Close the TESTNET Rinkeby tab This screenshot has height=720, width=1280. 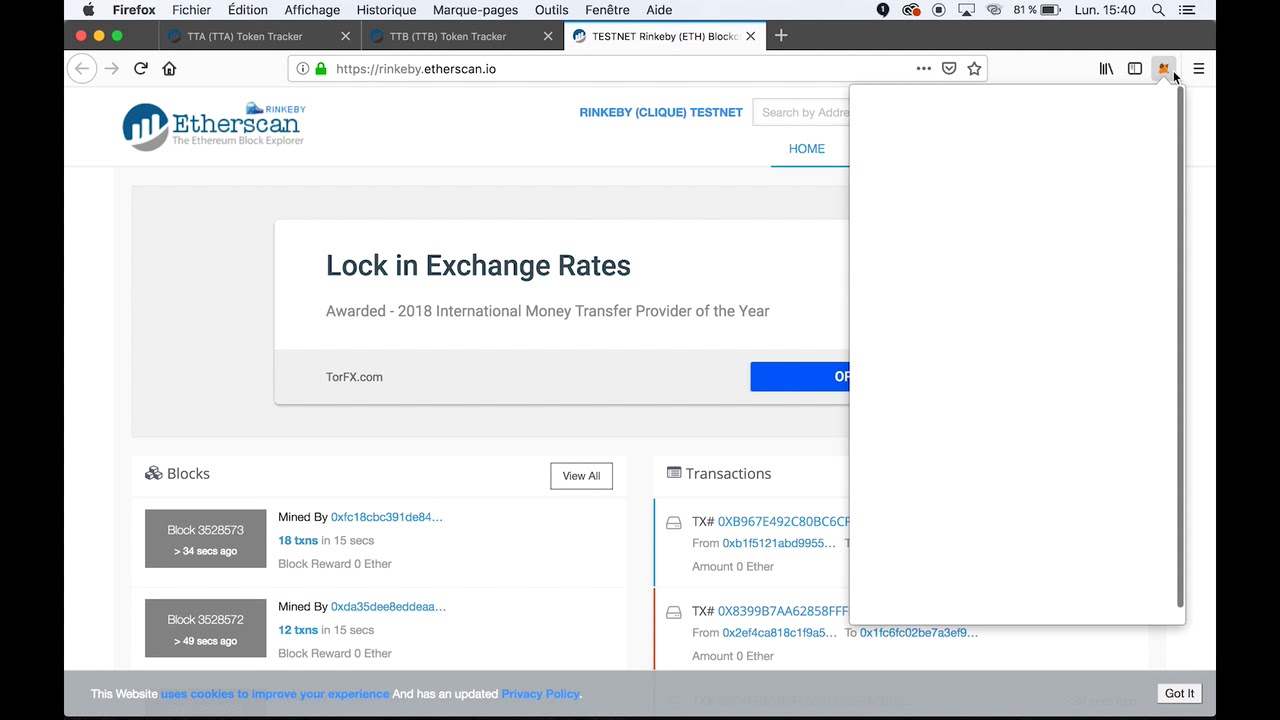[x=750, y=36]
